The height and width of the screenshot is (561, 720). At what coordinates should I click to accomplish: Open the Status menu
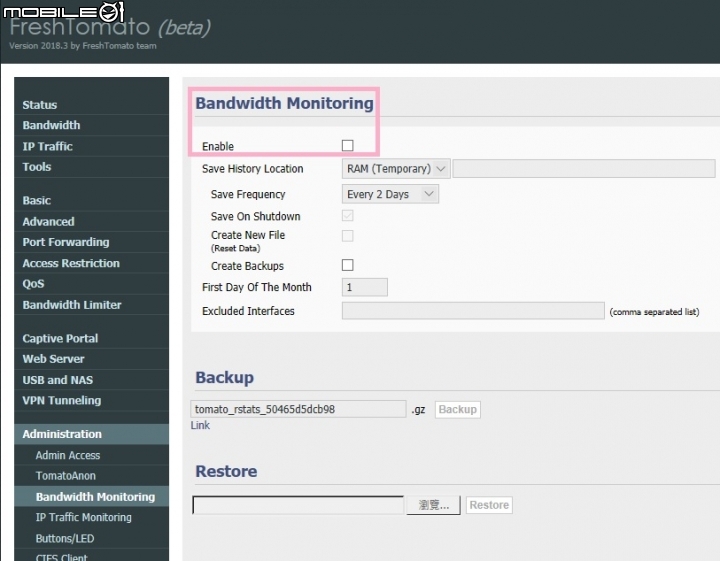tap(91, 105)
